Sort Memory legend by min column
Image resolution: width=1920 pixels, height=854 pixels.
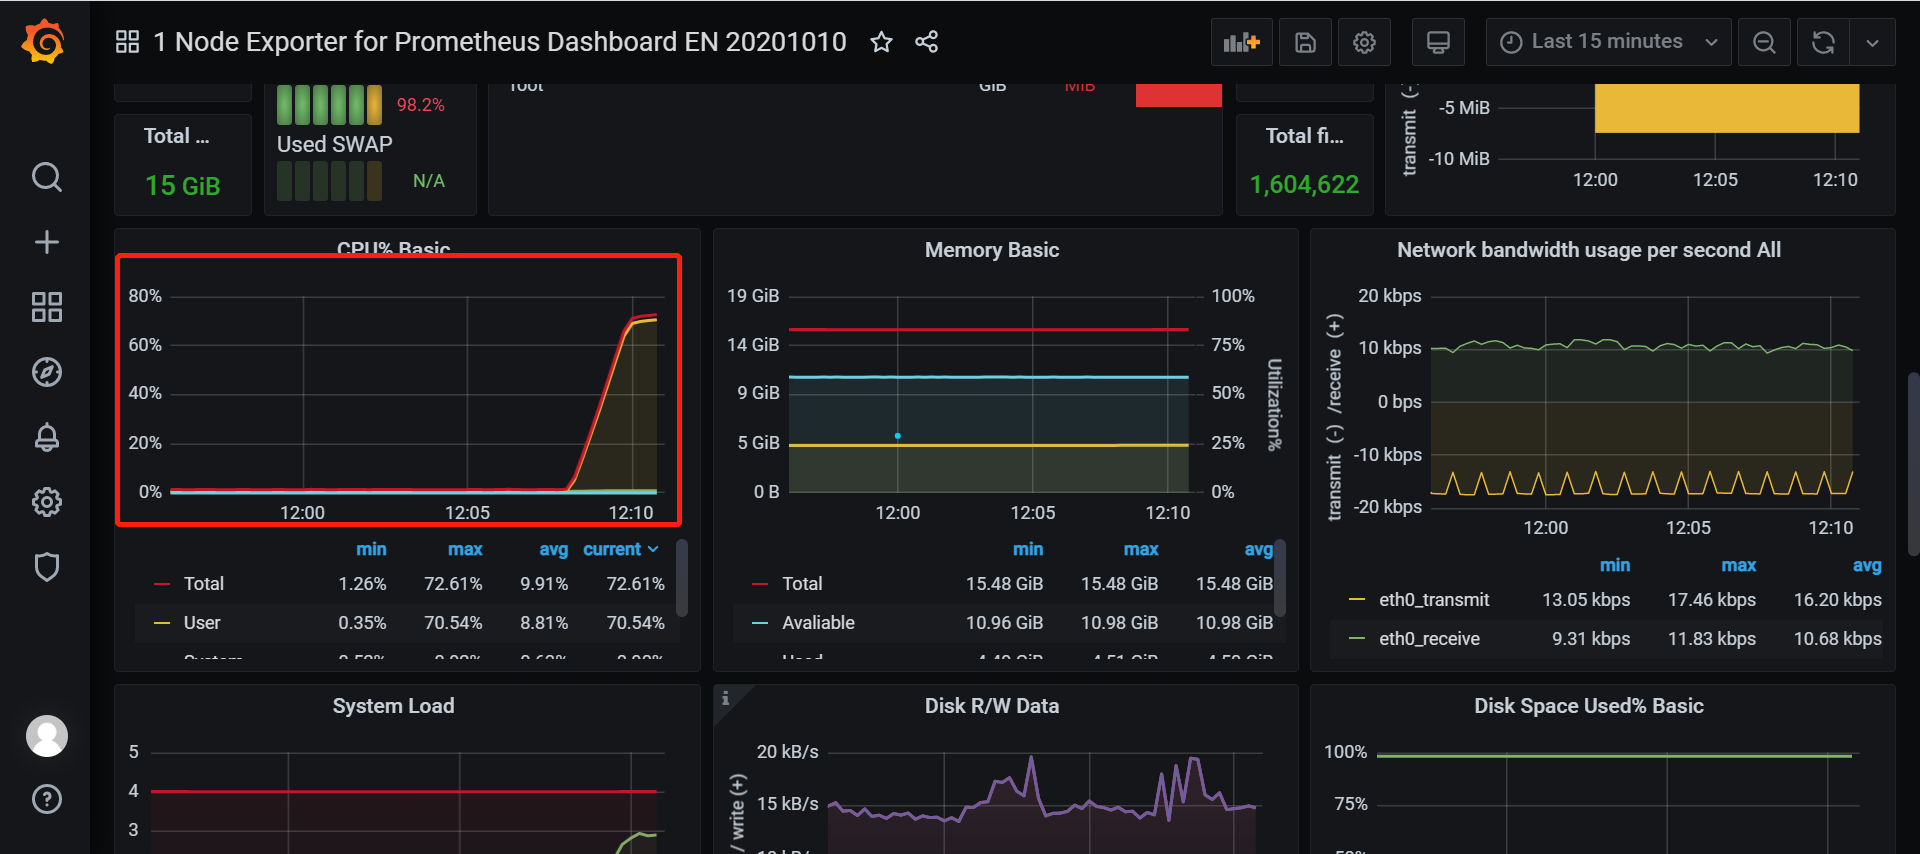pos(1027,549)
